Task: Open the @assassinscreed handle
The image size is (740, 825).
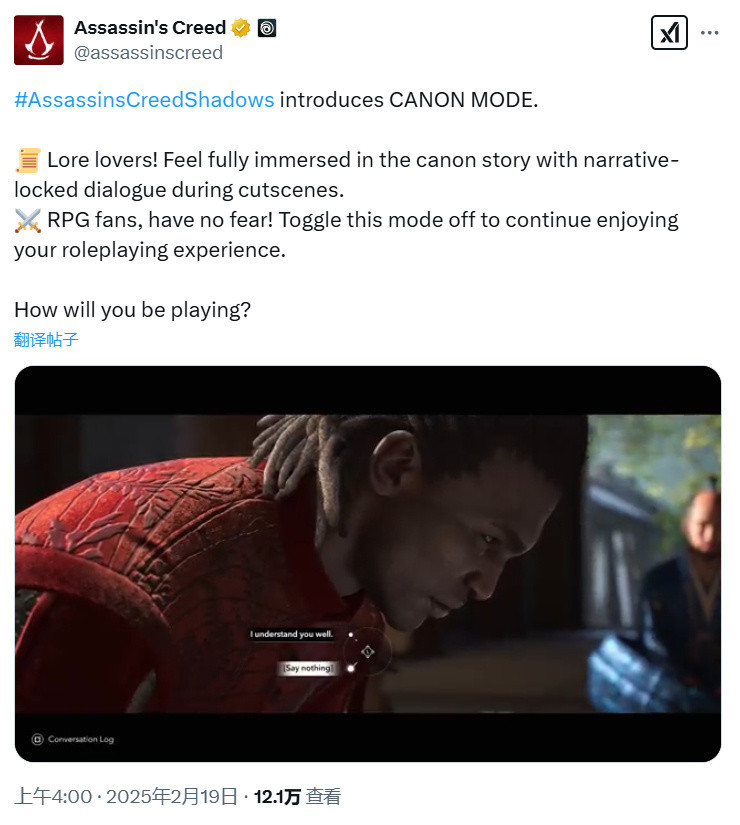Action: [x=148, y=53]
